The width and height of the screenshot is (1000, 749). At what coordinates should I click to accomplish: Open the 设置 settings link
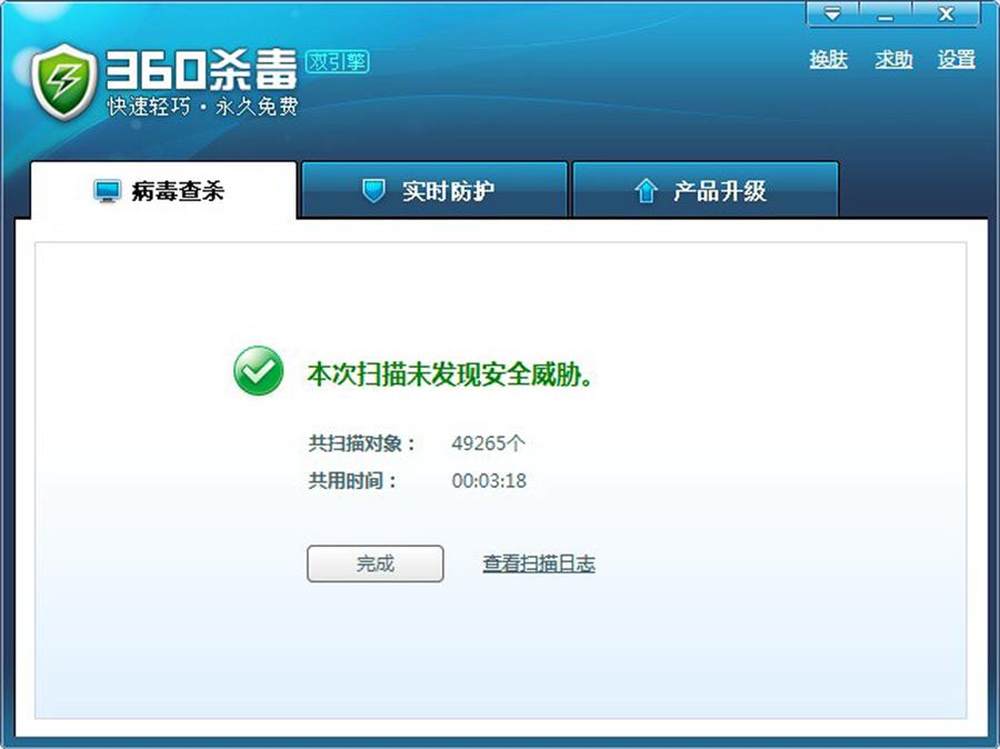956,60
